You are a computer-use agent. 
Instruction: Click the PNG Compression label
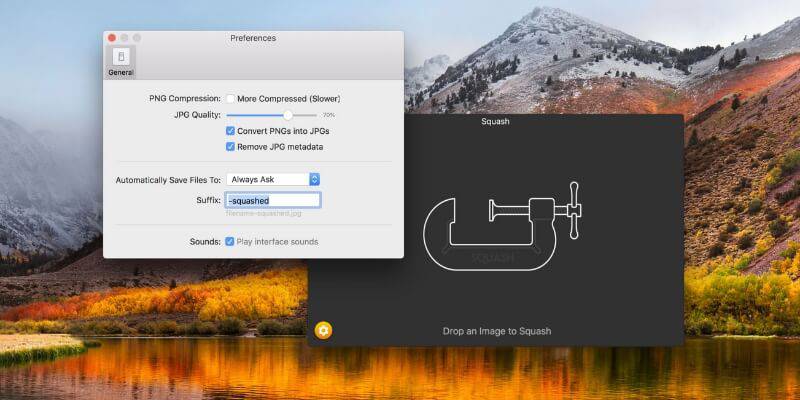[183, 99]
